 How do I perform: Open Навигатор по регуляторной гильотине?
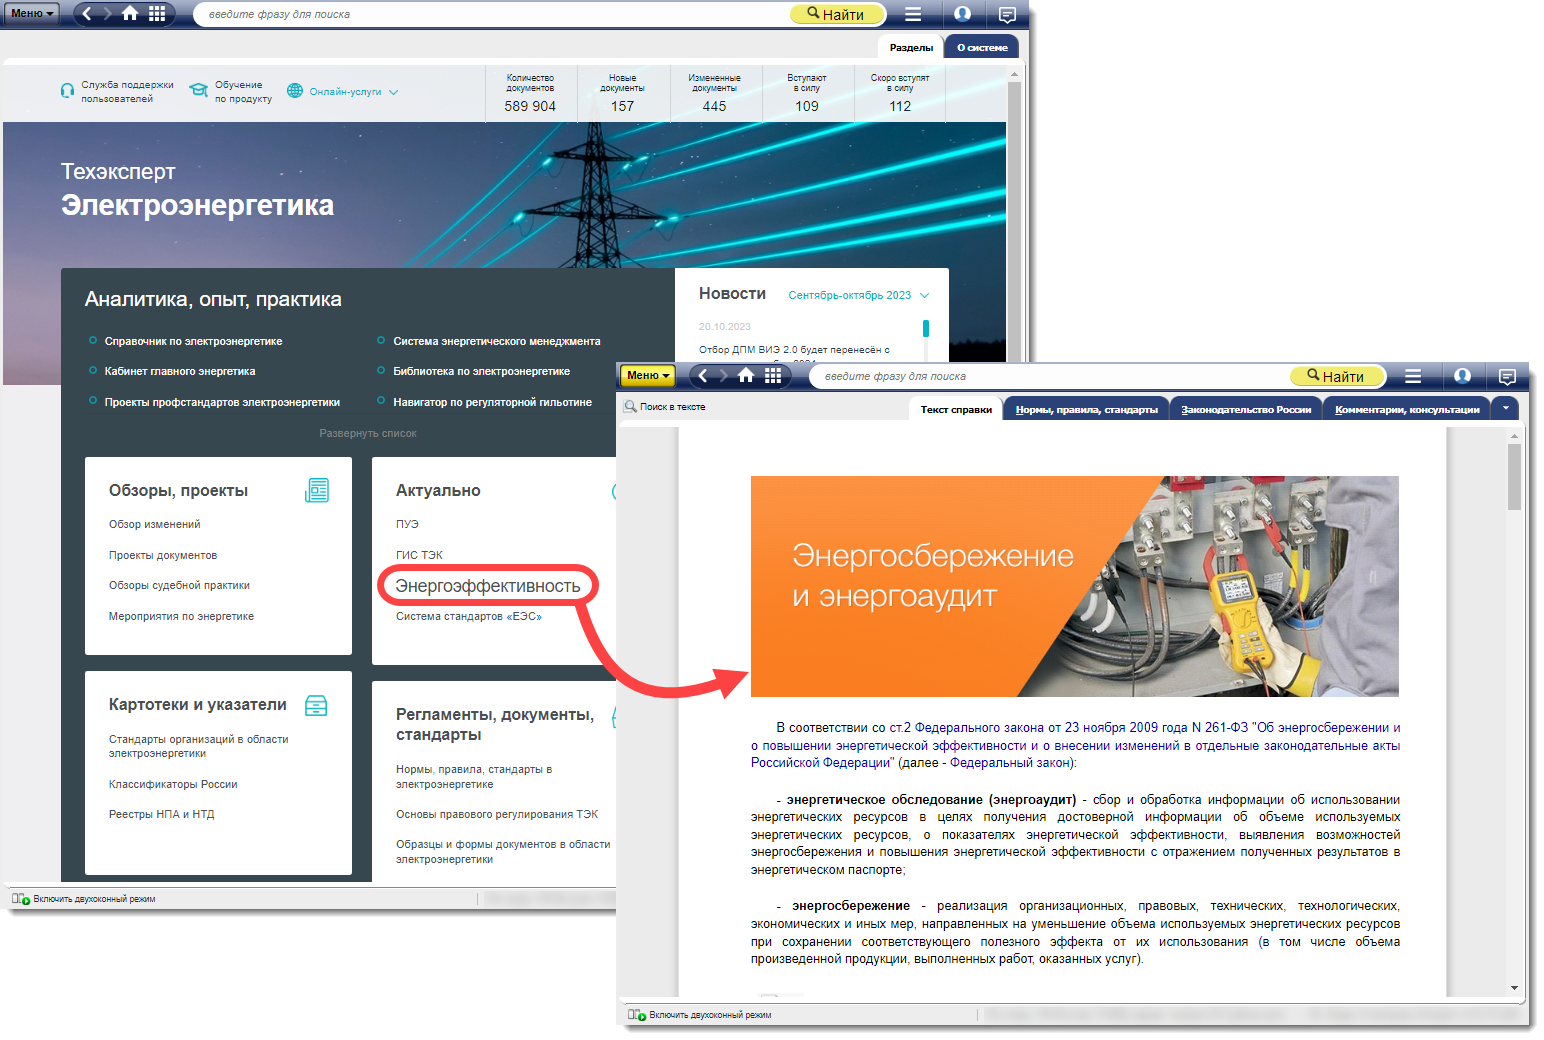coord(493,402)
